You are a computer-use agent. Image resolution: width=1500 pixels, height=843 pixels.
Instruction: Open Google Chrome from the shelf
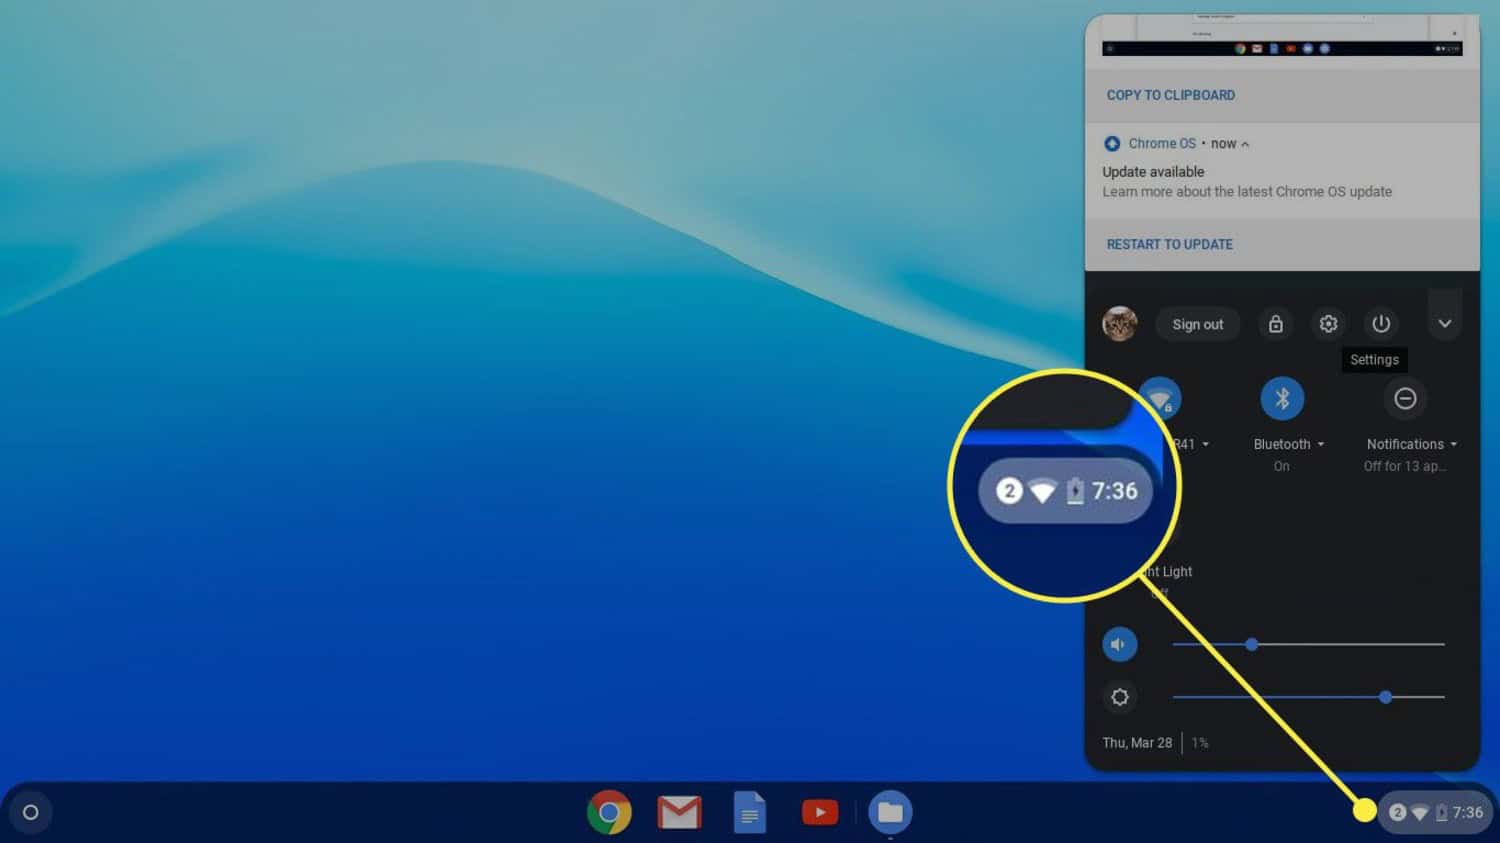click(609, 812)
